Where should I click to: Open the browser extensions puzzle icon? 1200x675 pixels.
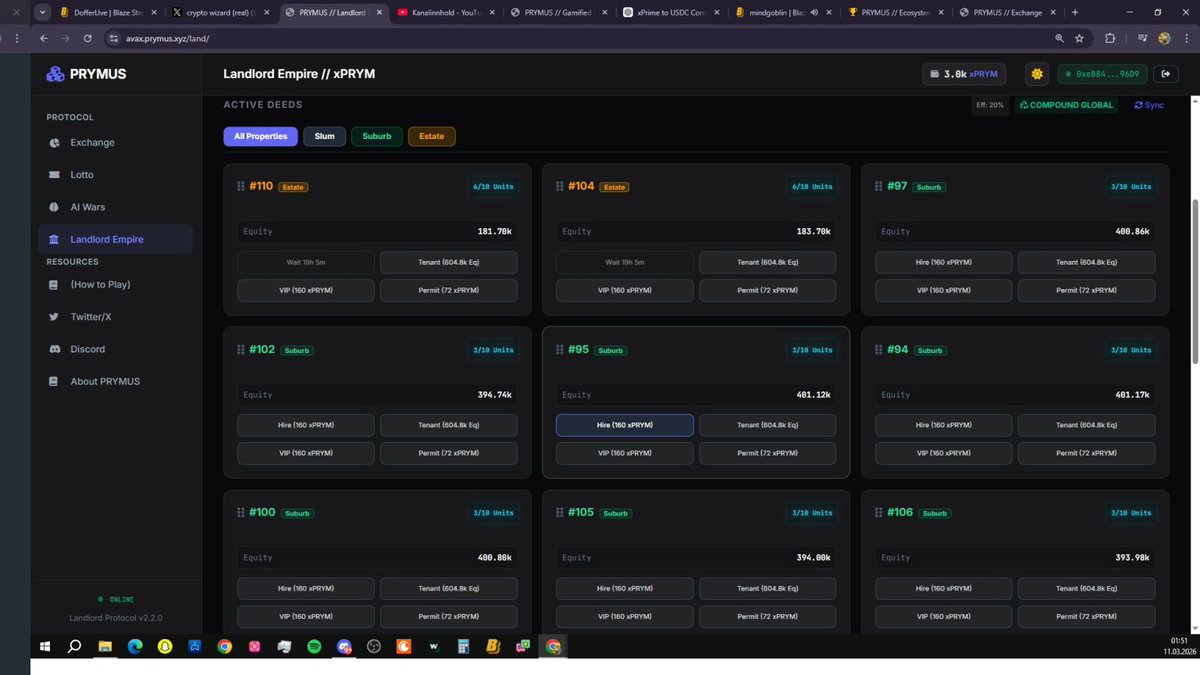1111,38
